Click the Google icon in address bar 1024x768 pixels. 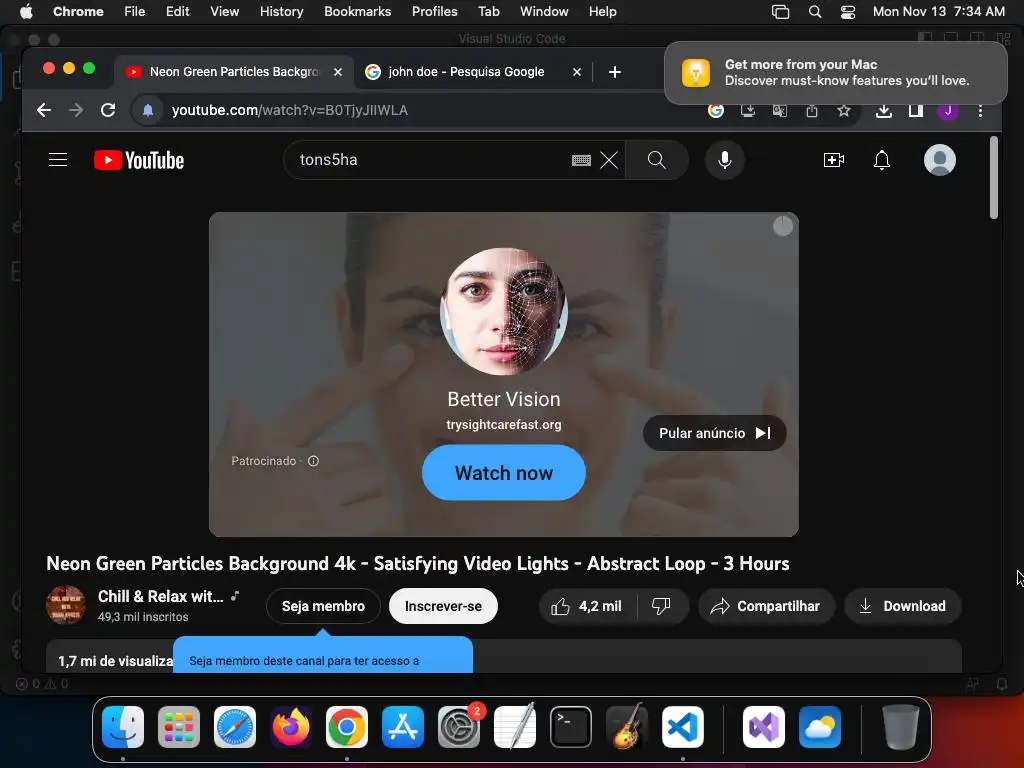[x=716, y=110]
